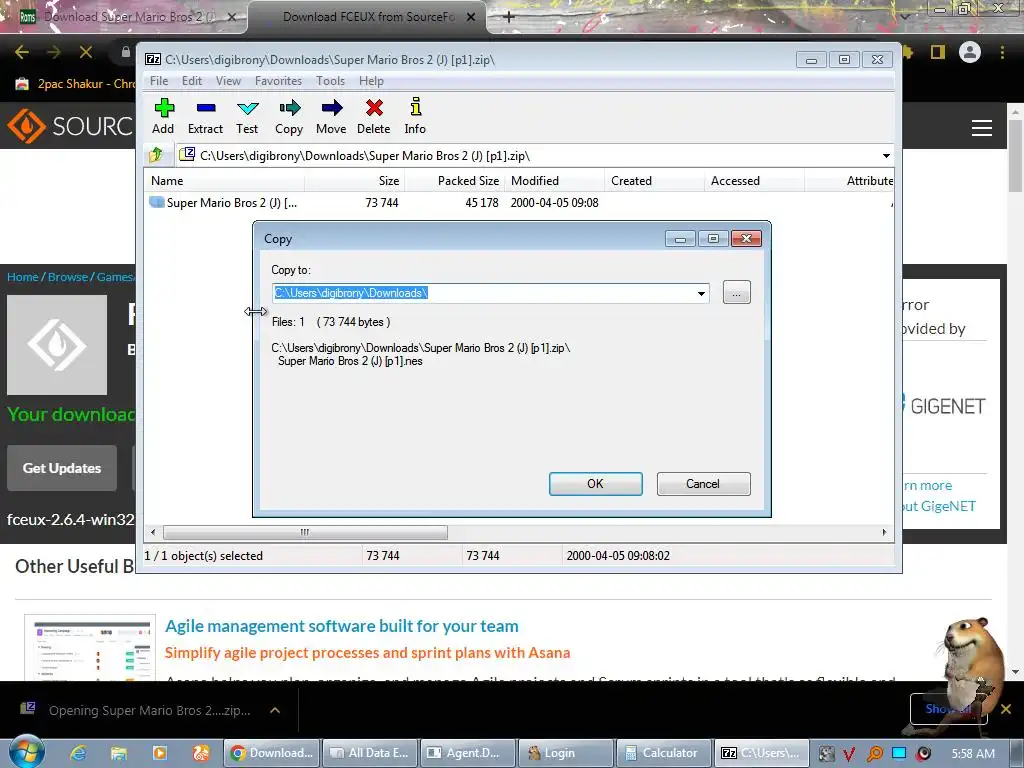Open the View menu in 7-Zip

(x=228, y=81)
